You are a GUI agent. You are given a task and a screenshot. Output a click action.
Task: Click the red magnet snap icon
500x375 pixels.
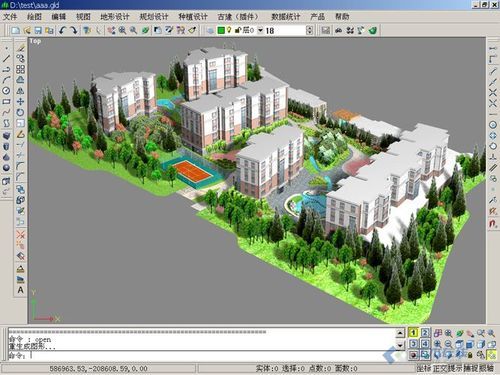click(x=493, y=223)
